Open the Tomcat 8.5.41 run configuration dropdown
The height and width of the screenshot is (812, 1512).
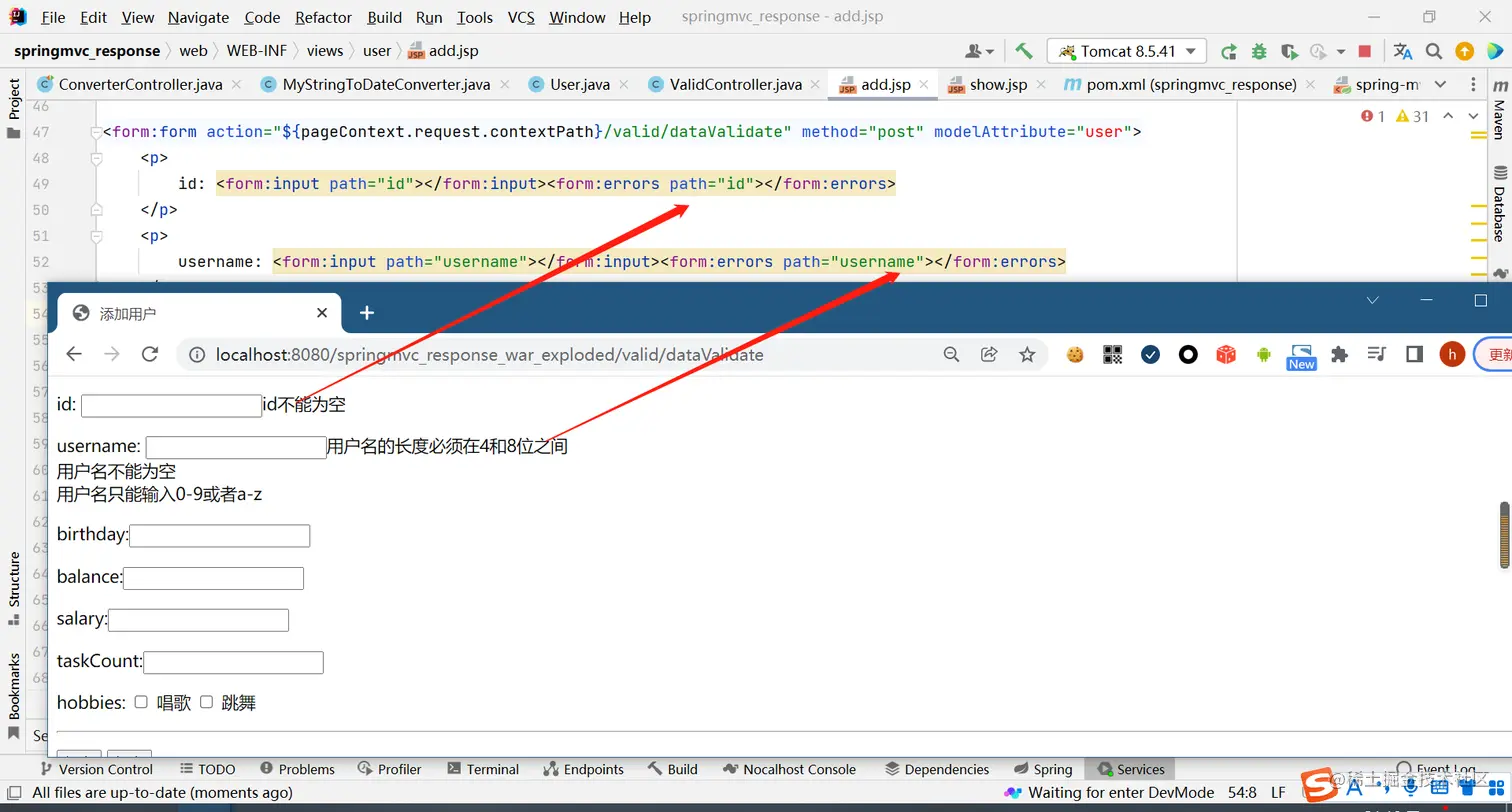pos(1127,51)
